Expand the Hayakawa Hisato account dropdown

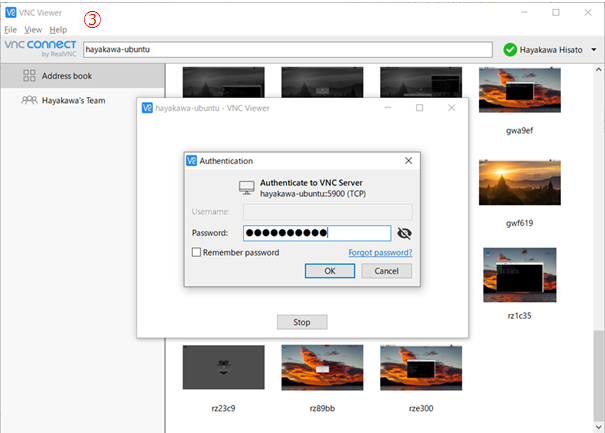[x=593, y=49]
